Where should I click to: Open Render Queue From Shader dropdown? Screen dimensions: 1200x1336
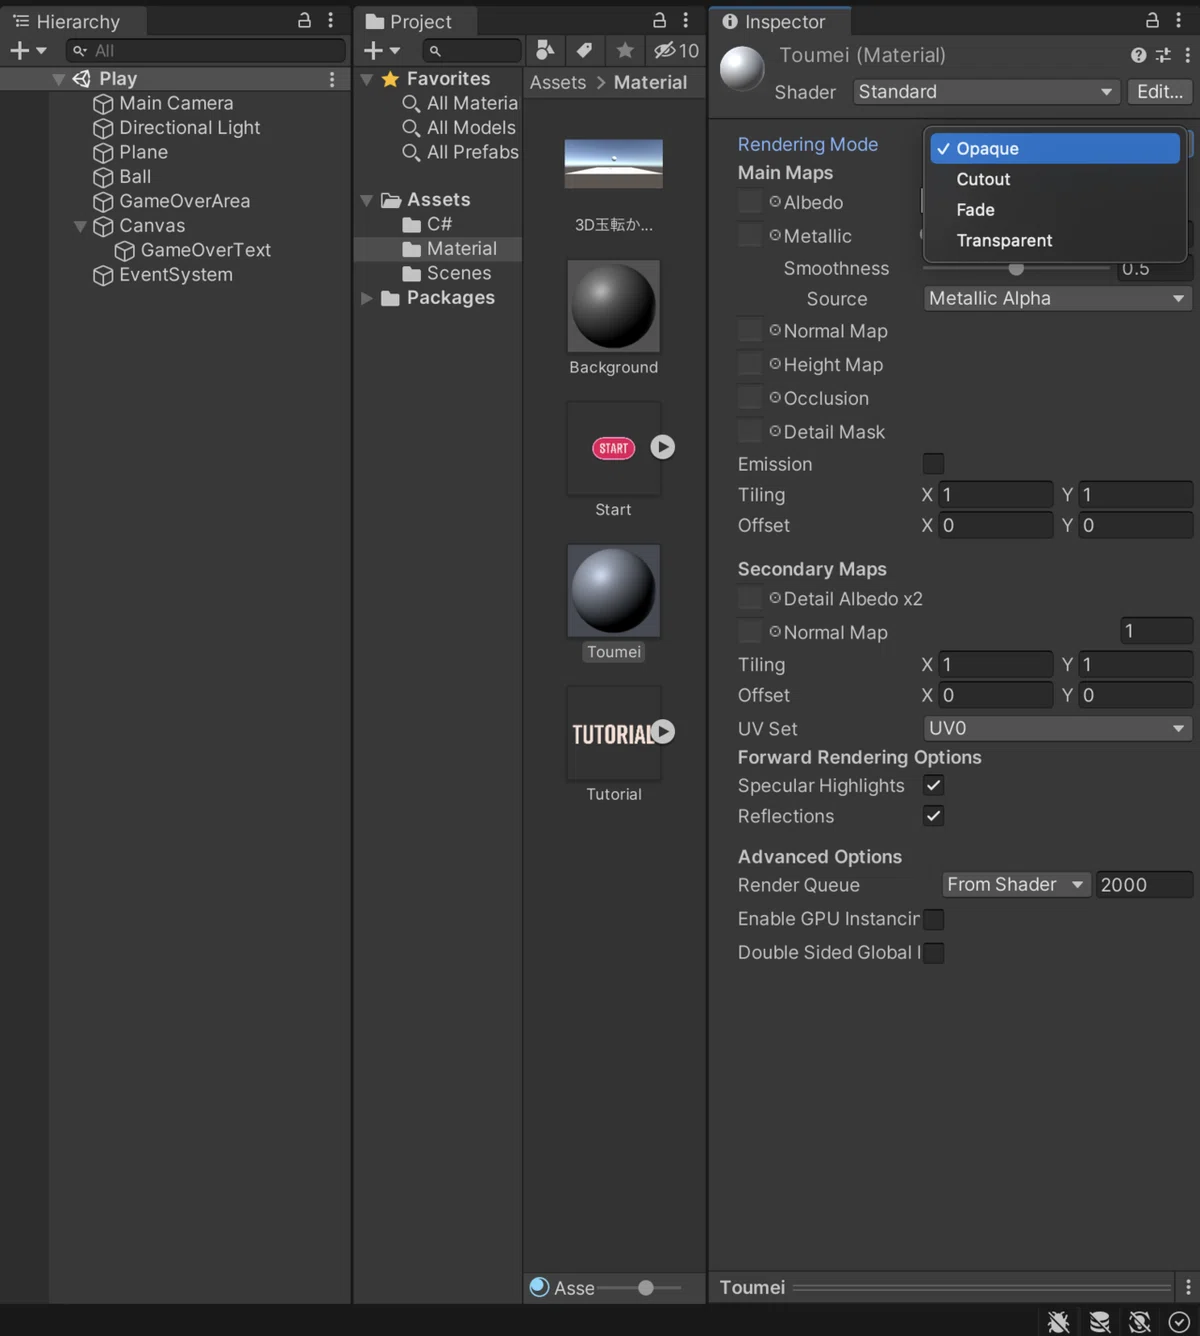pyautogui.click(x=1015, y=885)
